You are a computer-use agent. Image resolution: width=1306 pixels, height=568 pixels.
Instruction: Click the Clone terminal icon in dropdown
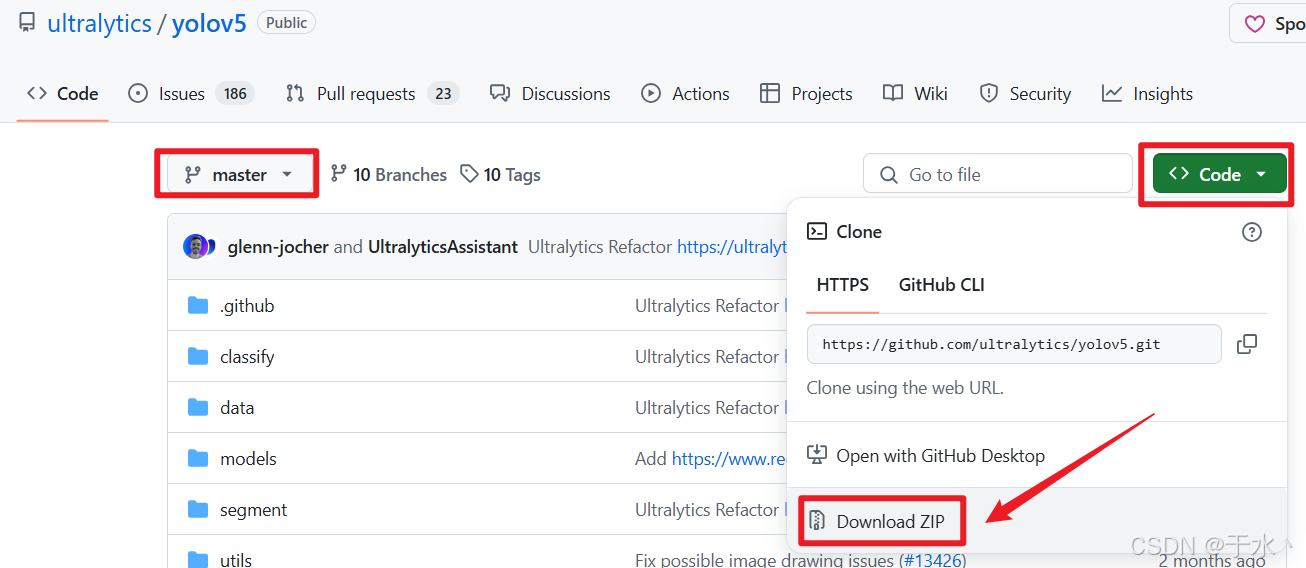817,231
